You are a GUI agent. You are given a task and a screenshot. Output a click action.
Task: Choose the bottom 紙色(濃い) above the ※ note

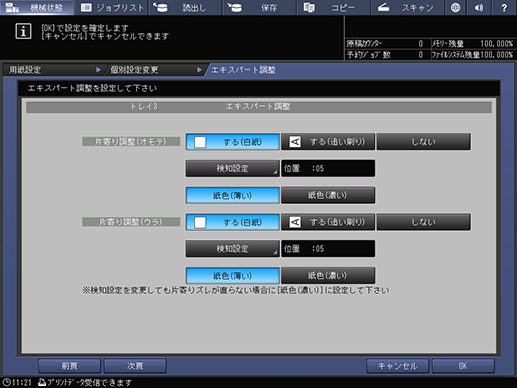pos(328,276)
